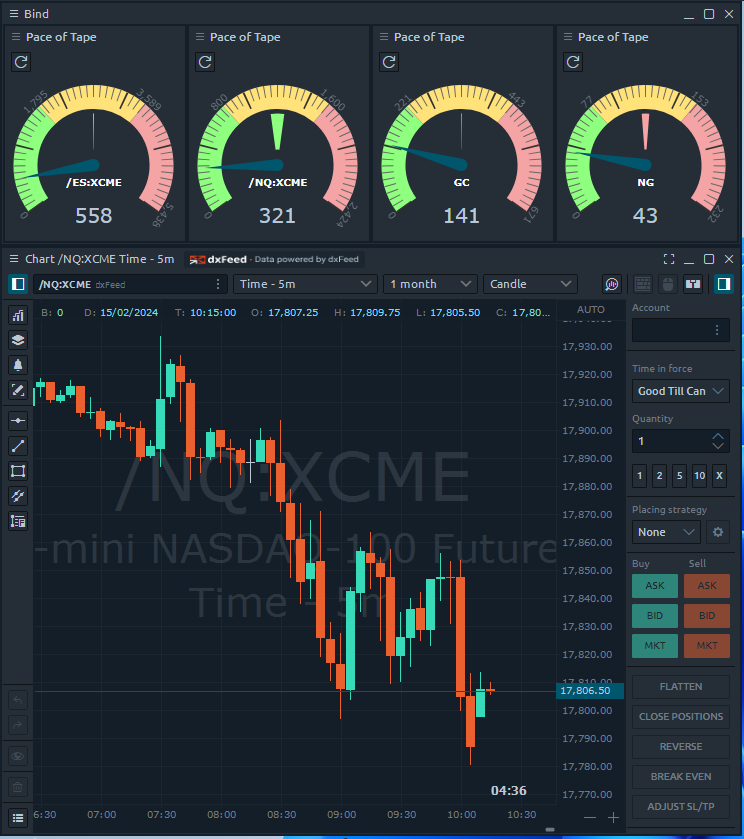The image size is (744, 839).
Task: Open the indicators icon in chart sidebar
Action: click(17, 315)
